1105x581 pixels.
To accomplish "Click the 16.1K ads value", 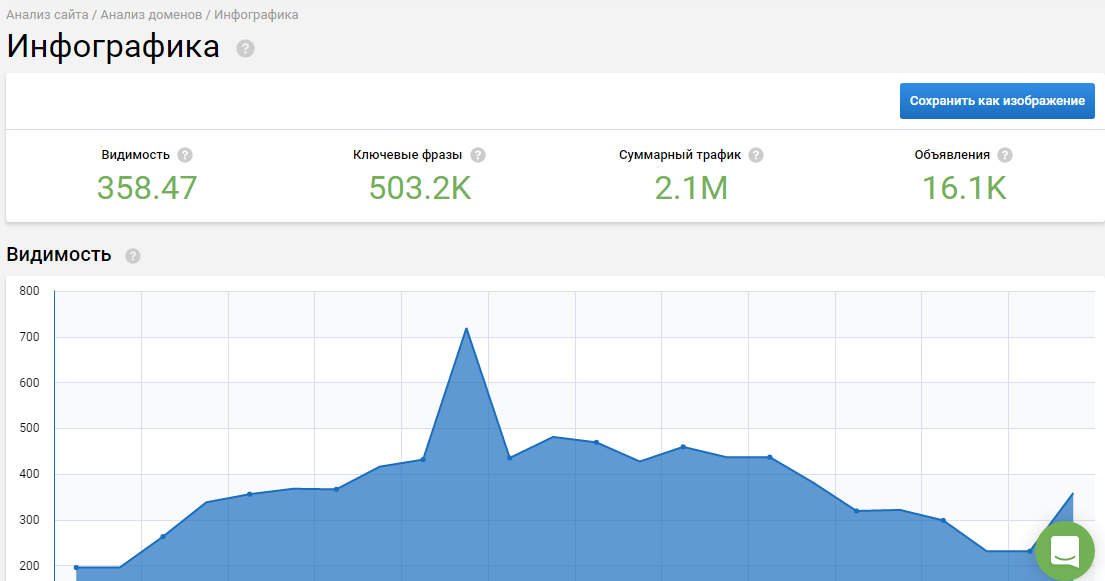I will (x=964, y=187).
